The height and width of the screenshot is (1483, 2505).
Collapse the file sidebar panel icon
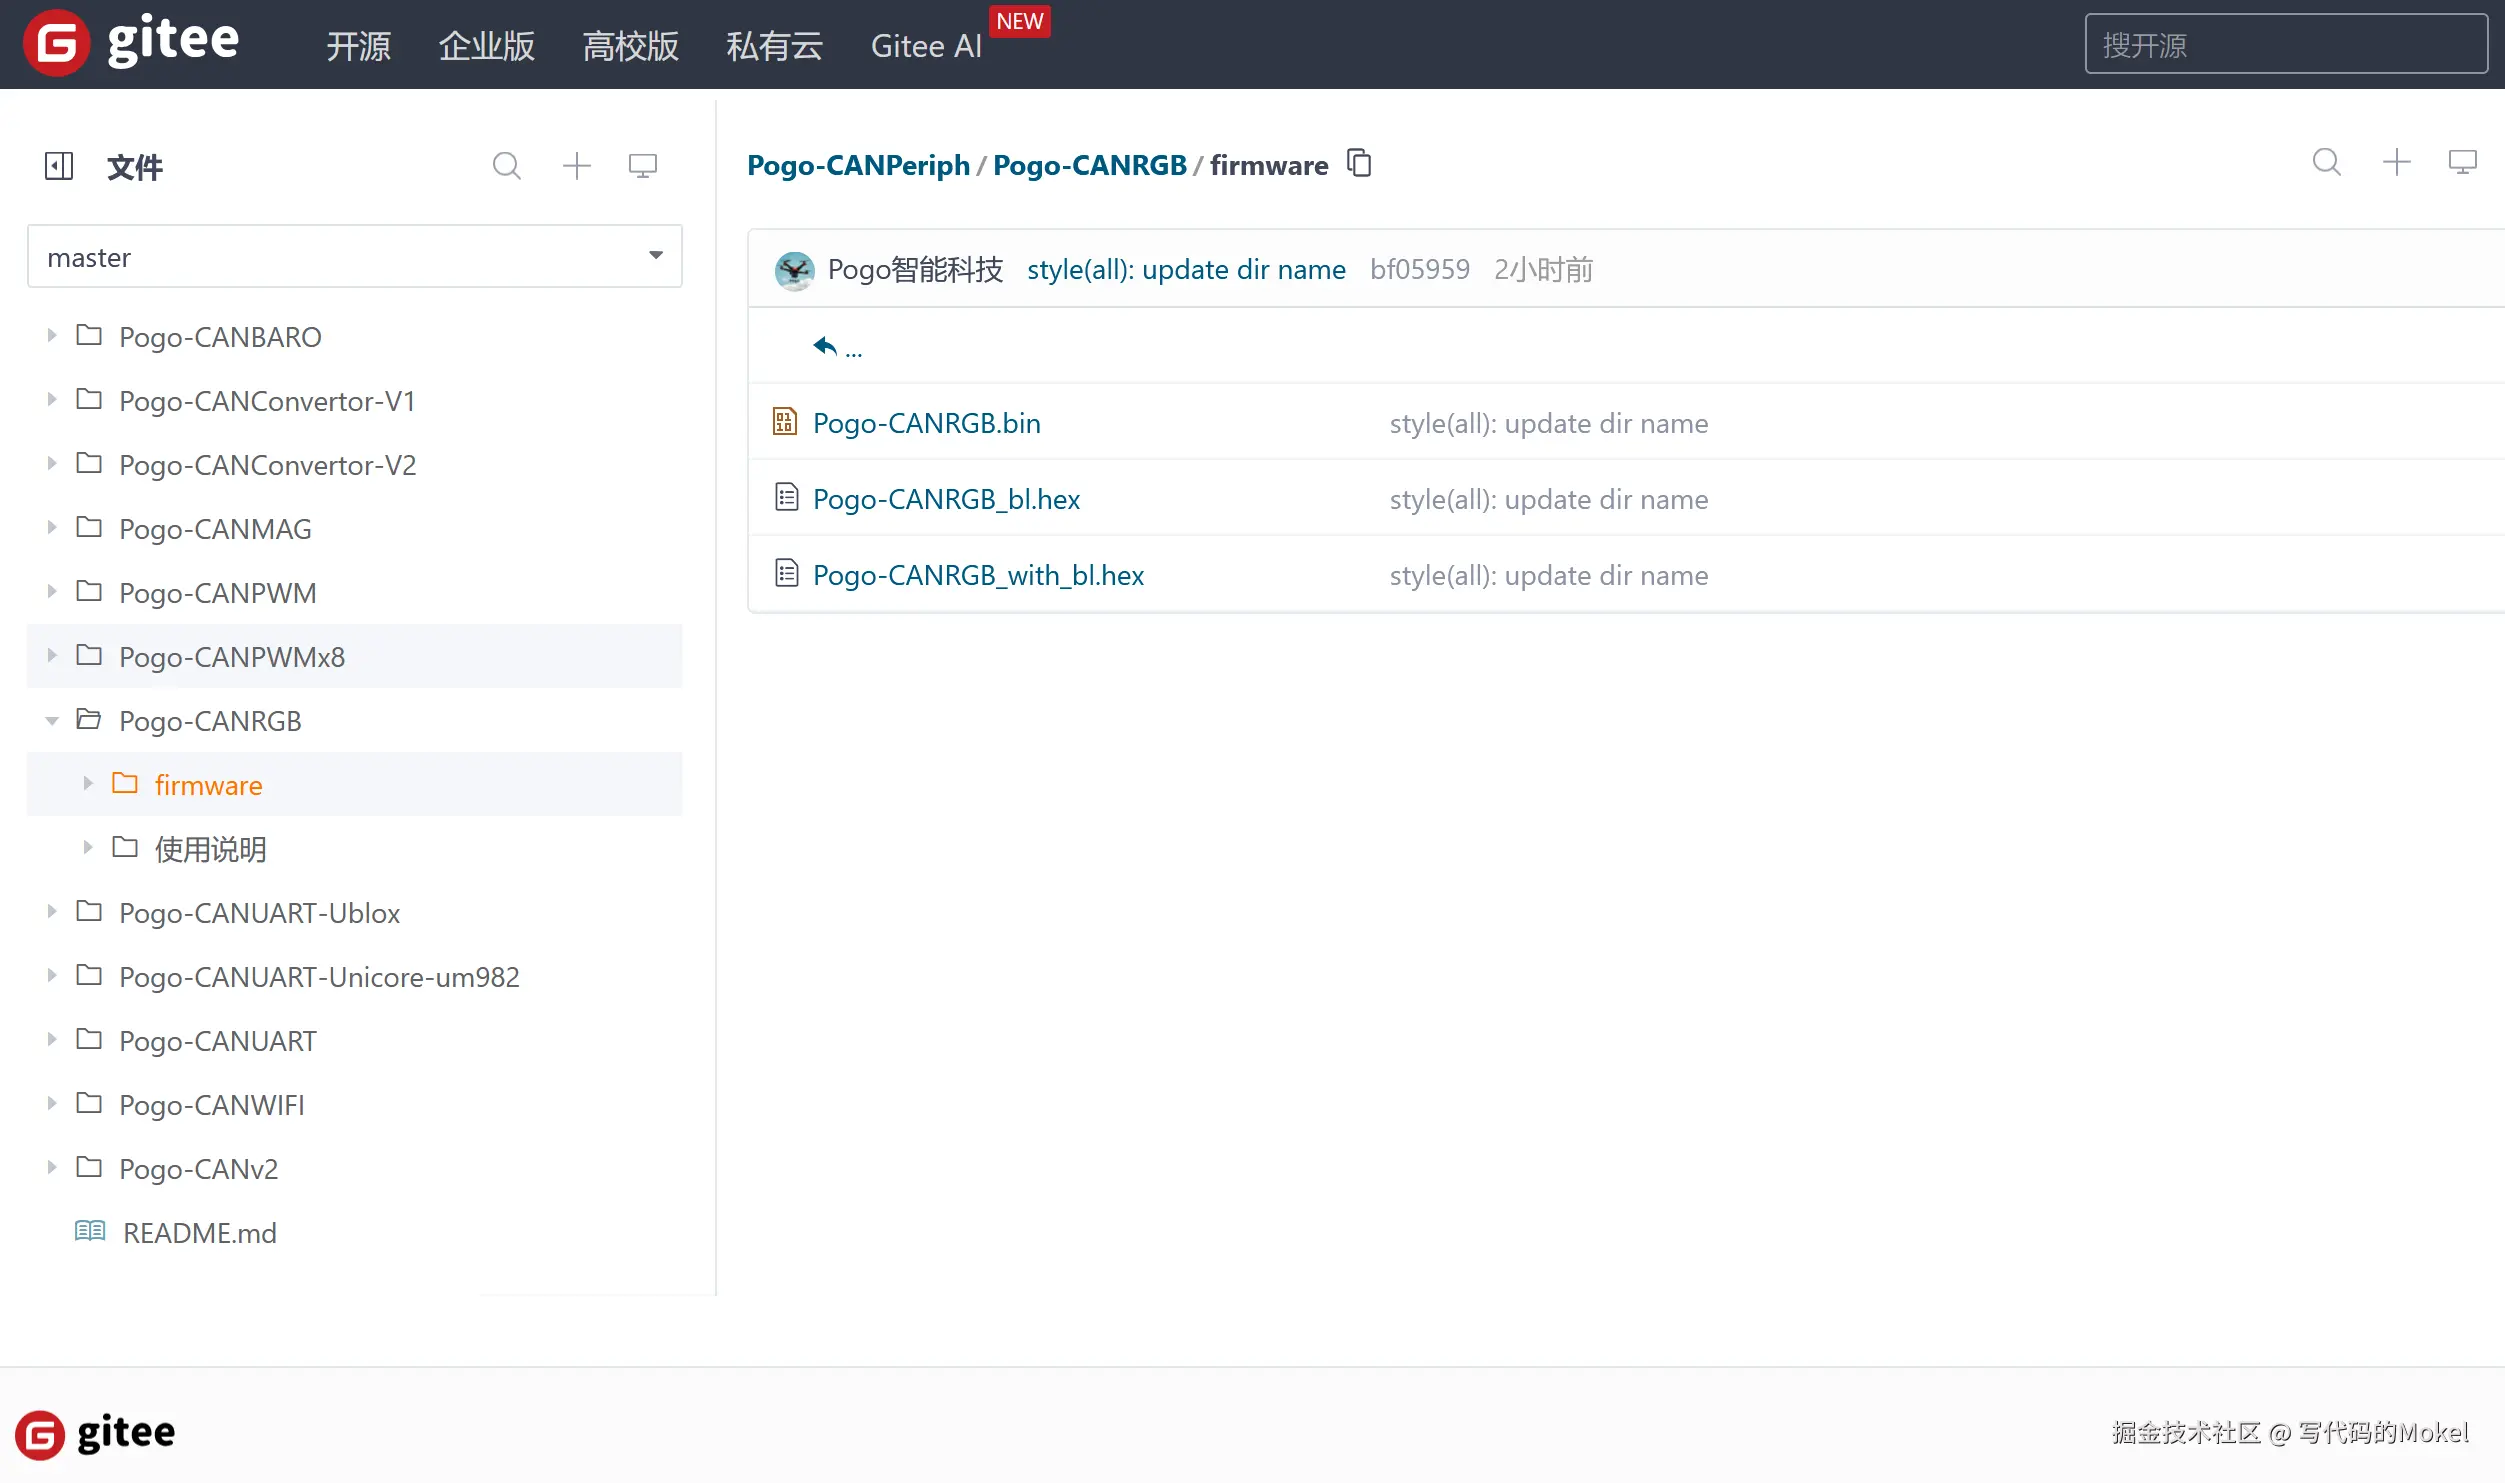pos(59,166)
